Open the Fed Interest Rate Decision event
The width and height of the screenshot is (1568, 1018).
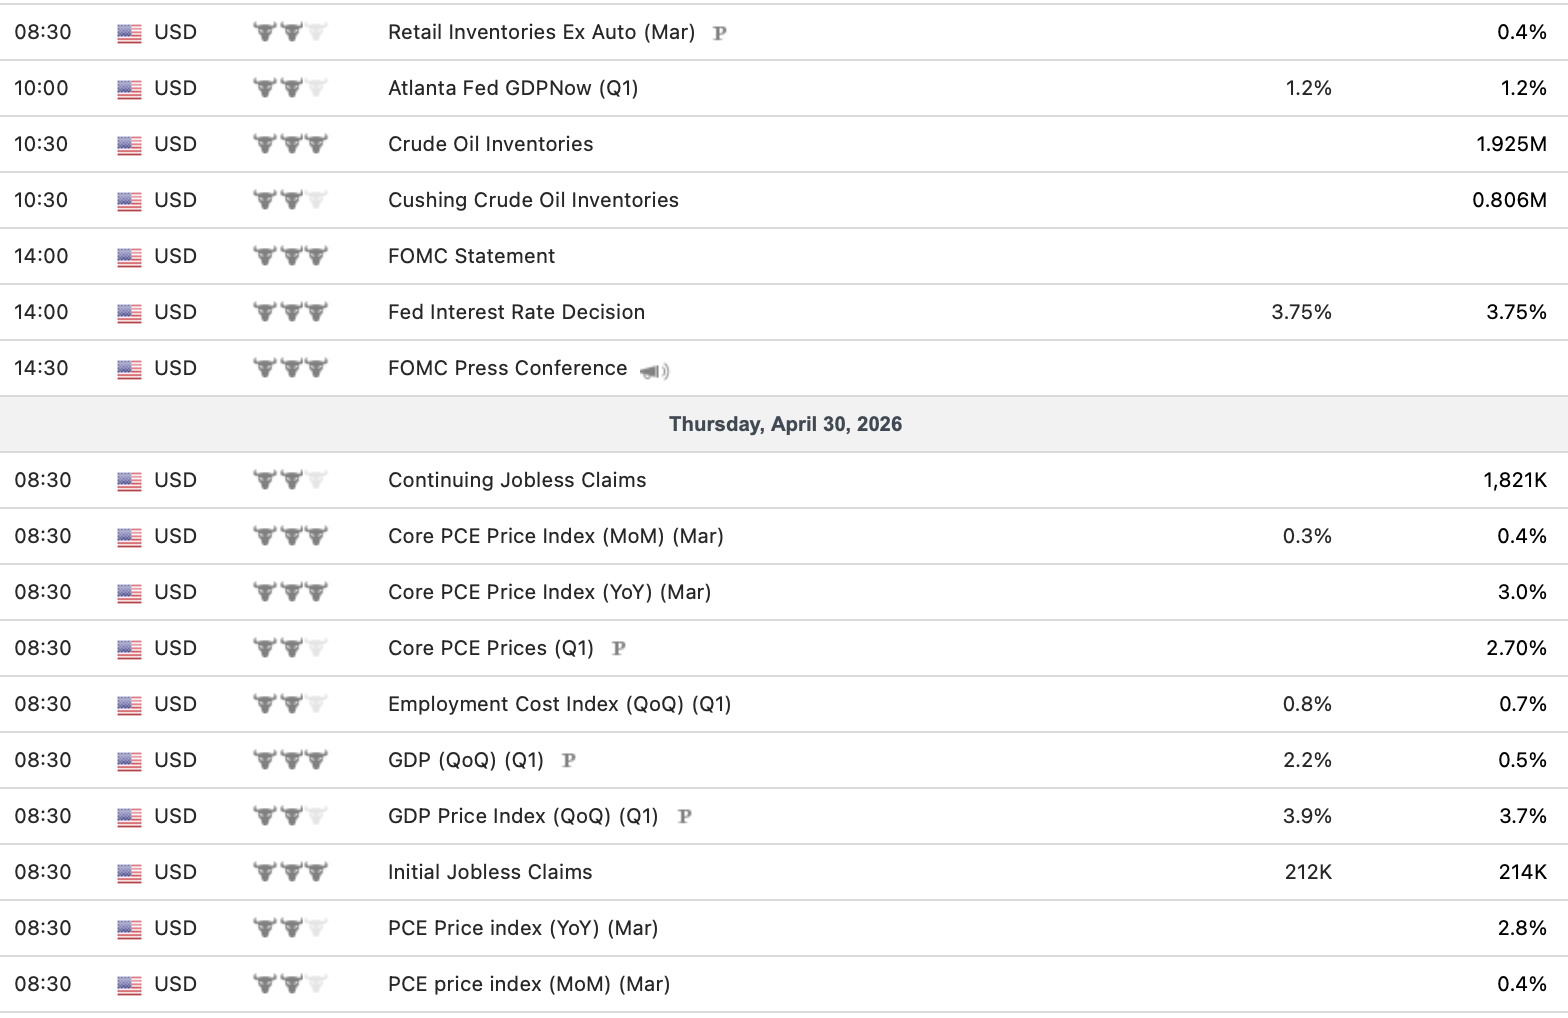516,312
